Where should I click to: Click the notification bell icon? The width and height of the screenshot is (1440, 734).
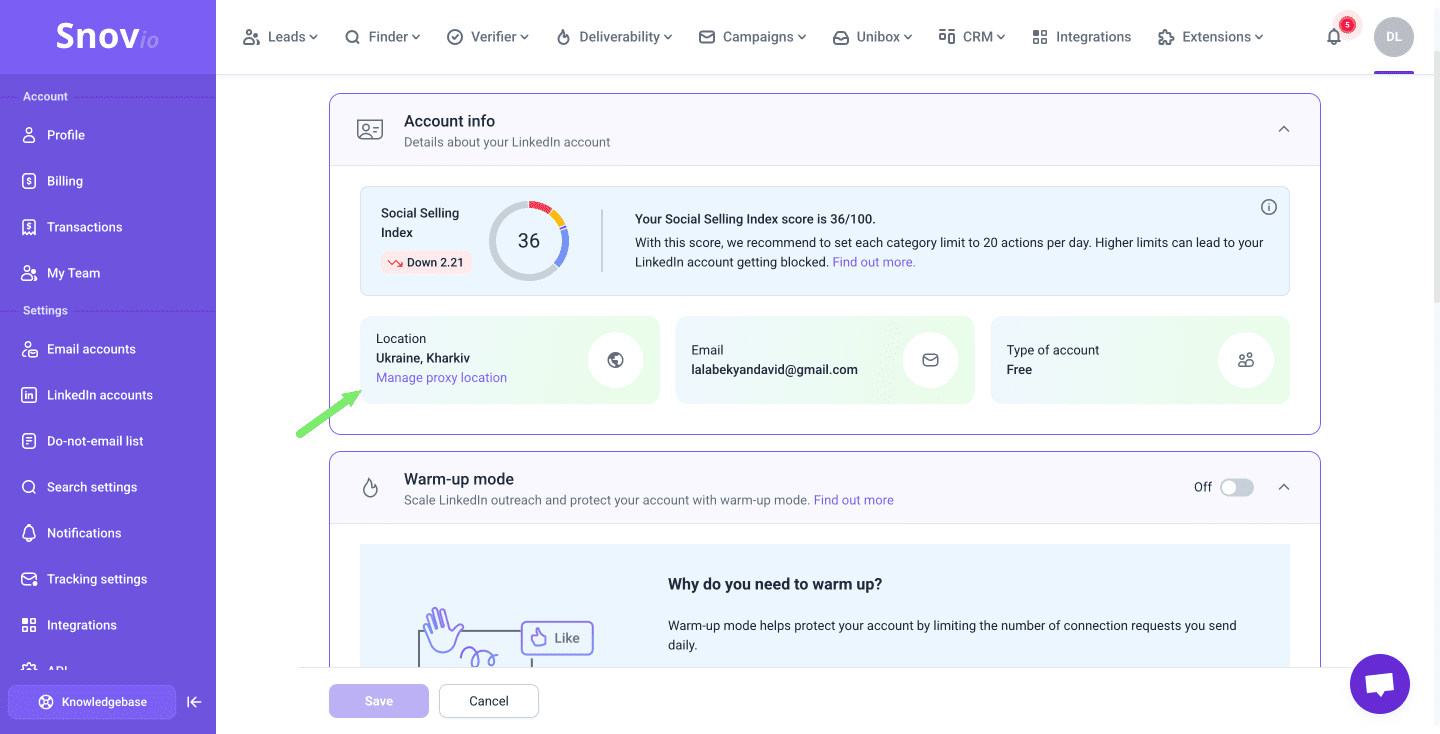pos(1334,37)
